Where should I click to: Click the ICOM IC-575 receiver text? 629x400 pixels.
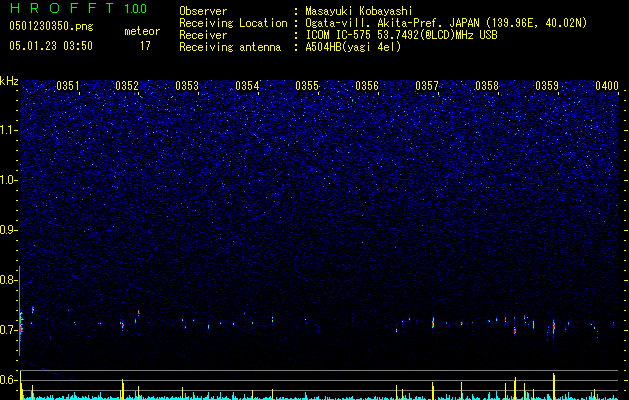[401, 35]
